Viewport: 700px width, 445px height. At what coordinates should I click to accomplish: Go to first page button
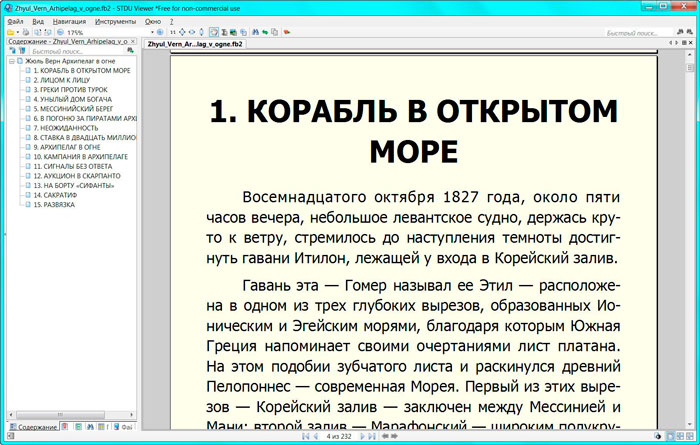coord(305,436)
